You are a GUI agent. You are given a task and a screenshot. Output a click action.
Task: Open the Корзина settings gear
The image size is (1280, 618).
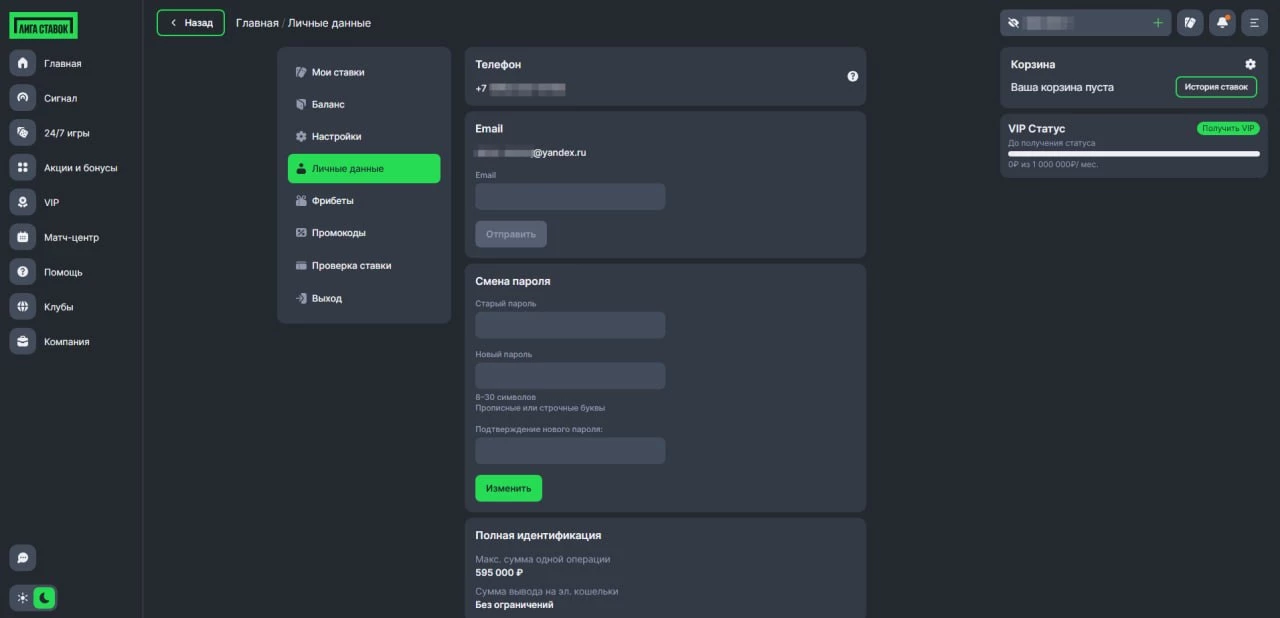coord(1250,64)
